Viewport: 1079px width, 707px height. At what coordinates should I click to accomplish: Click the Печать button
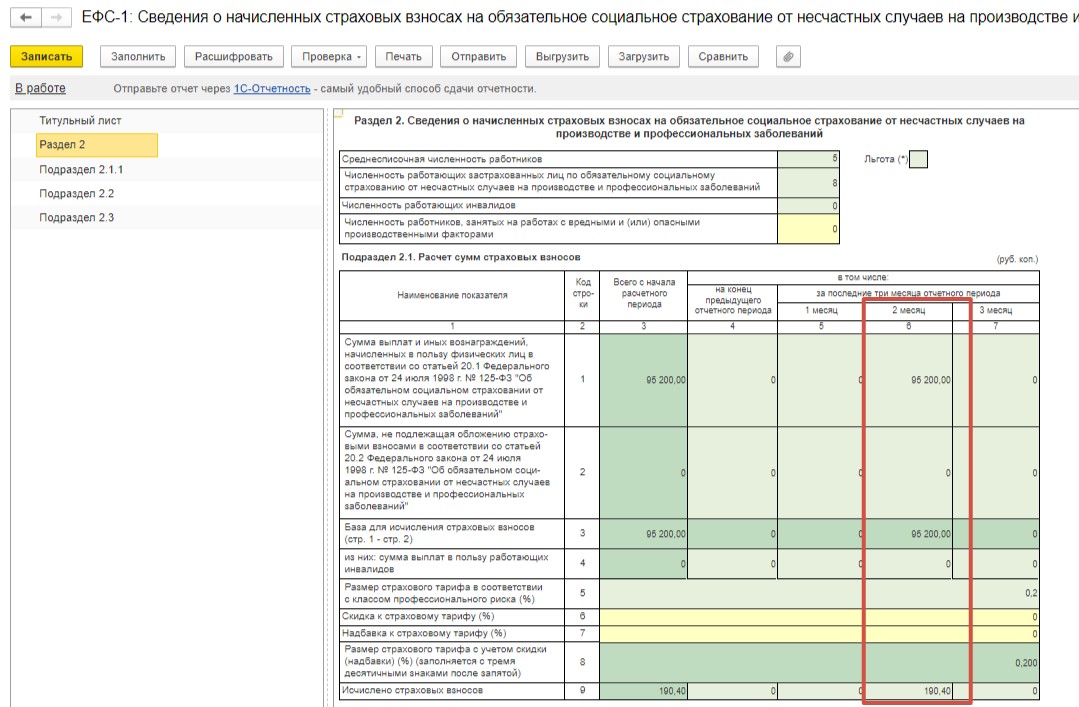(403, 56)
